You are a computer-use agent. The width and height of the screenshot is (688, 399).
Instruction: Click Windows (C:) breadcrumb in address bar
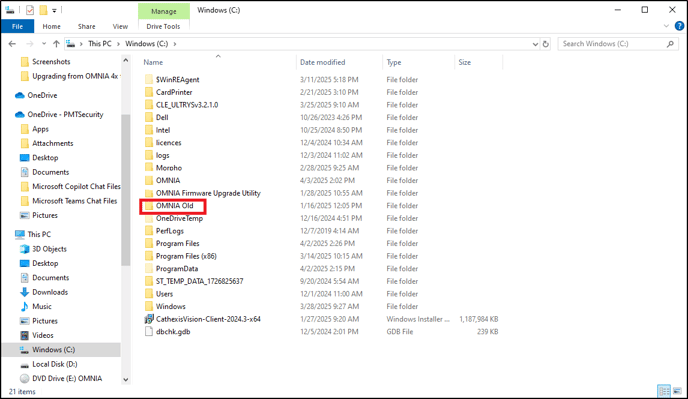tap(147, 44)
